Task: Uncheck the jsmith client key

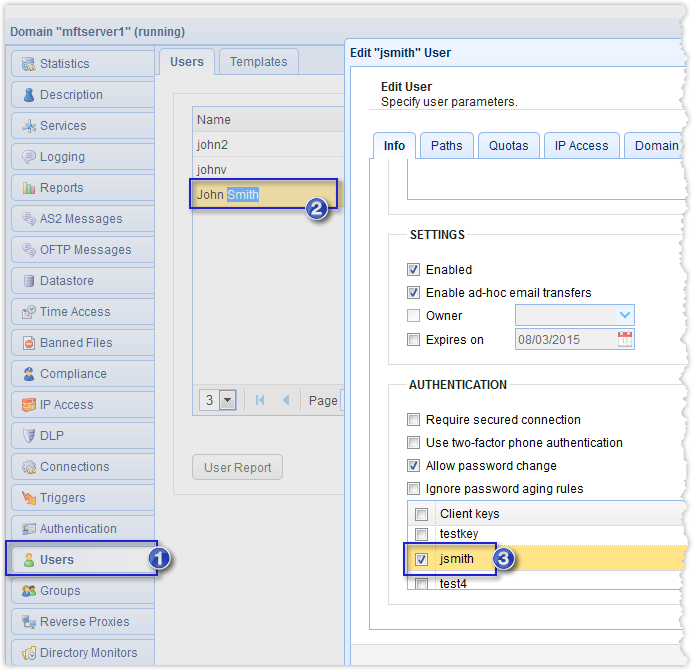Action: tap(422, 559)
